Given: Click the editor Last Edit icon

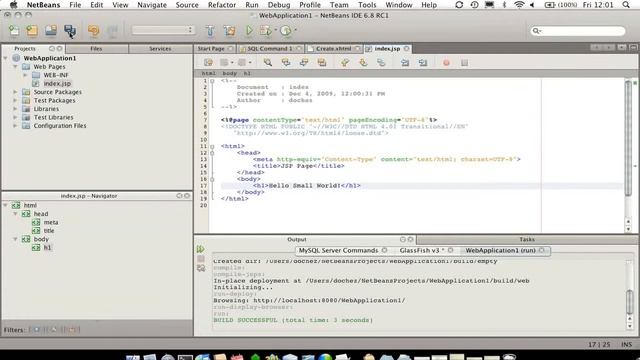Looking at the screenshot, I should pos(208,62).
